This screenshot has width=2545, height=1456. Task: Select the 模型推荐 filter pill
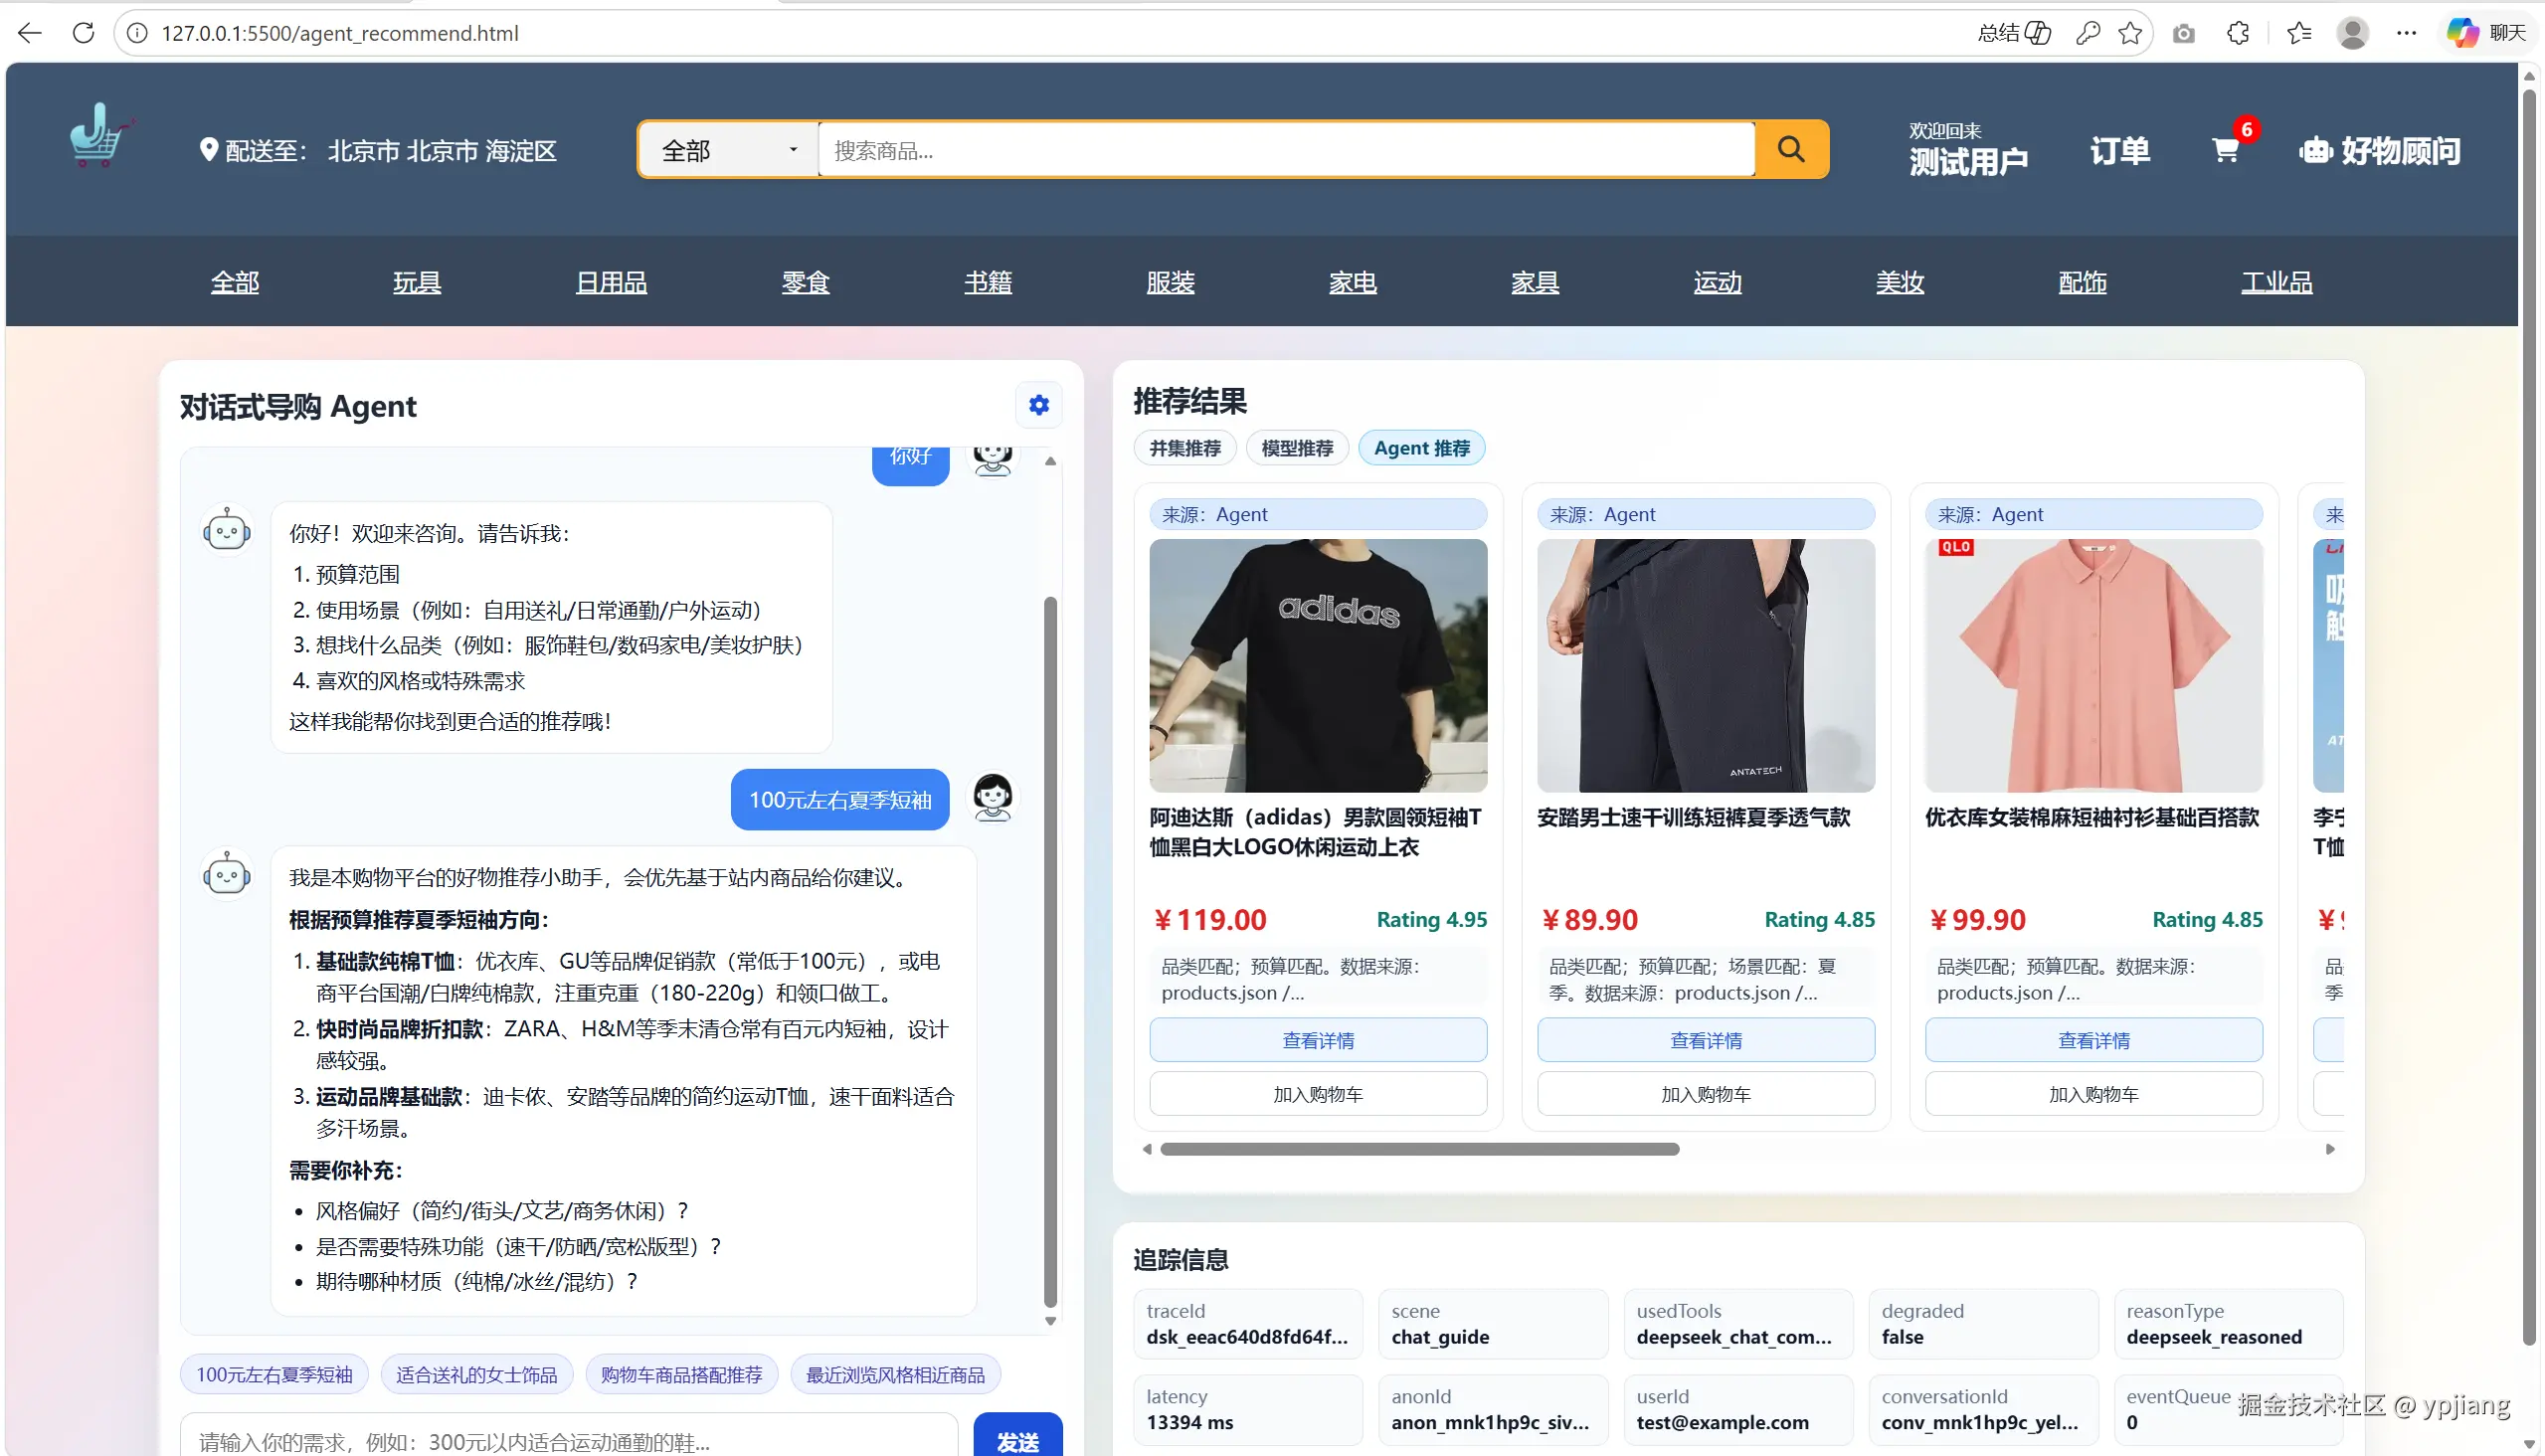click(1297, 448)
